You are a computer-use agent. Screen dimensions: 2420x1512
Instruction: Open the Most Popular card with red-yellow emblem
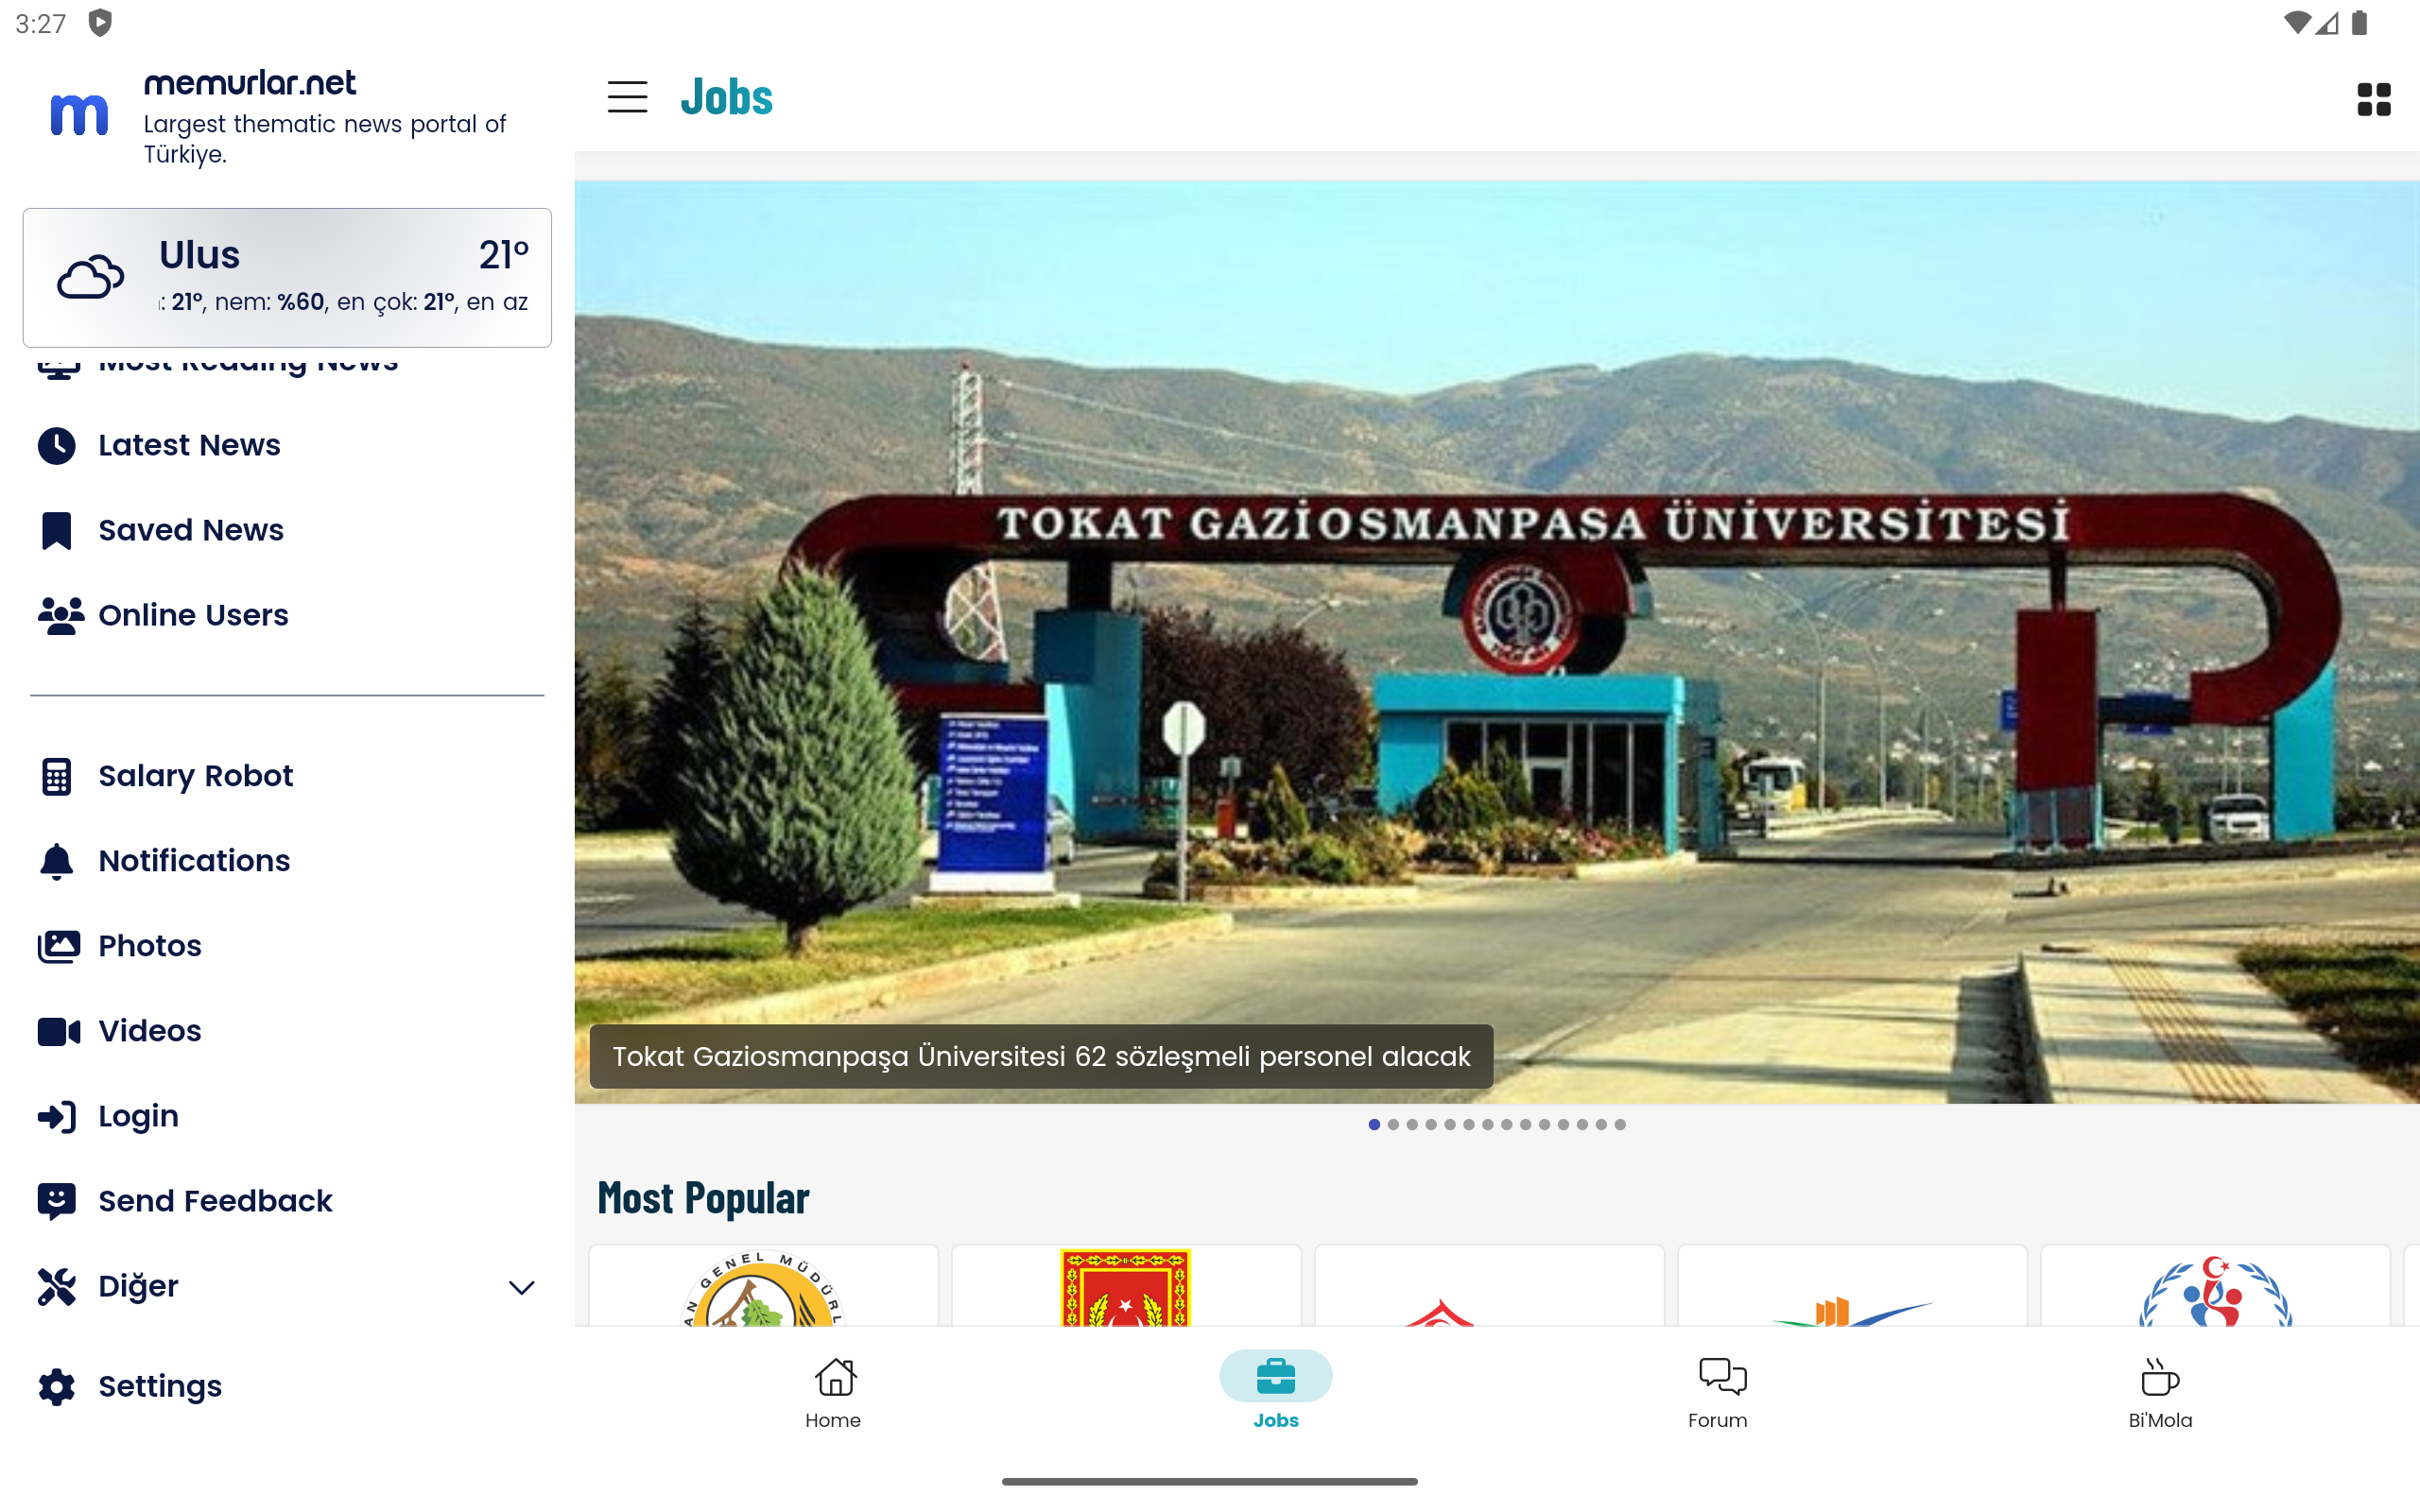[1126, 1287]
